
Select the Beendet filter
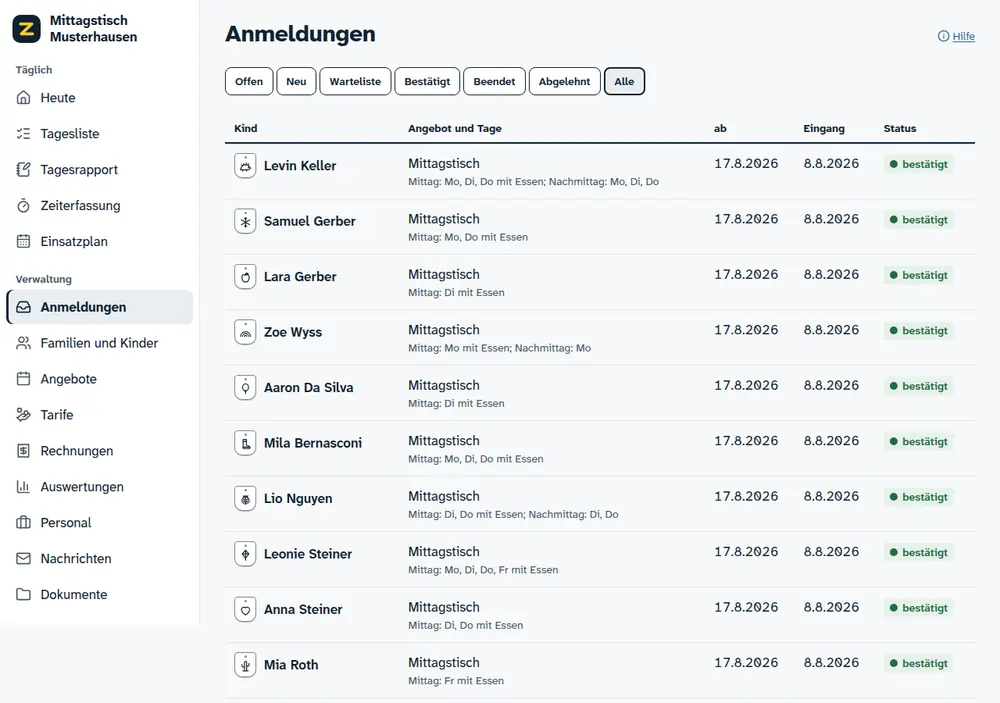[x=494, y=82]
